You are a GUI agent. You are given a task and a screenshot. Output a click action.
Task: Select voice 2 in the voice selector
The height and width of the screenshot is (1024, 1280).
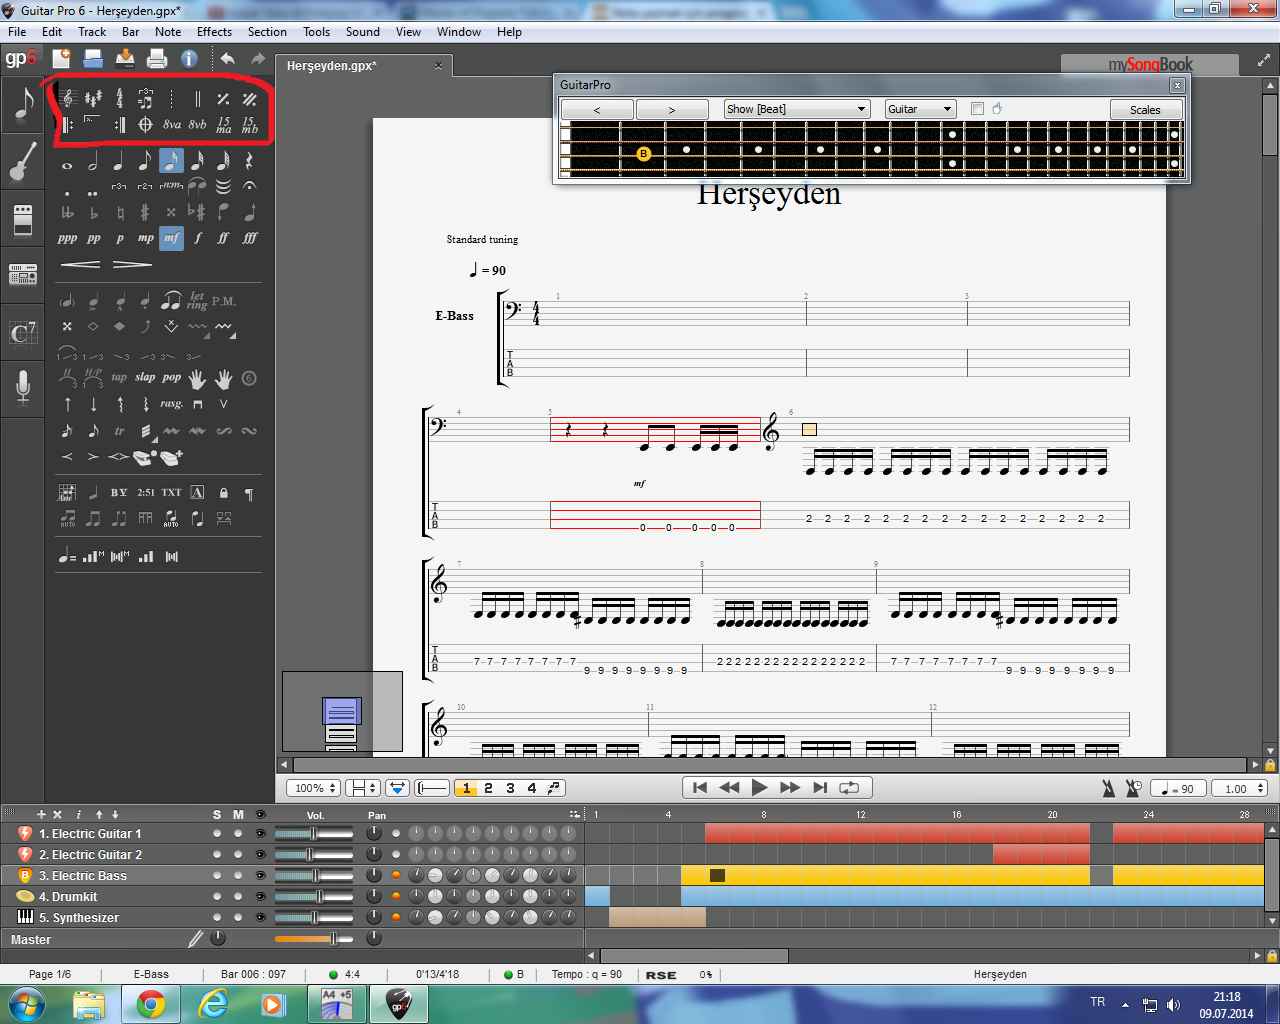[488, 788]
